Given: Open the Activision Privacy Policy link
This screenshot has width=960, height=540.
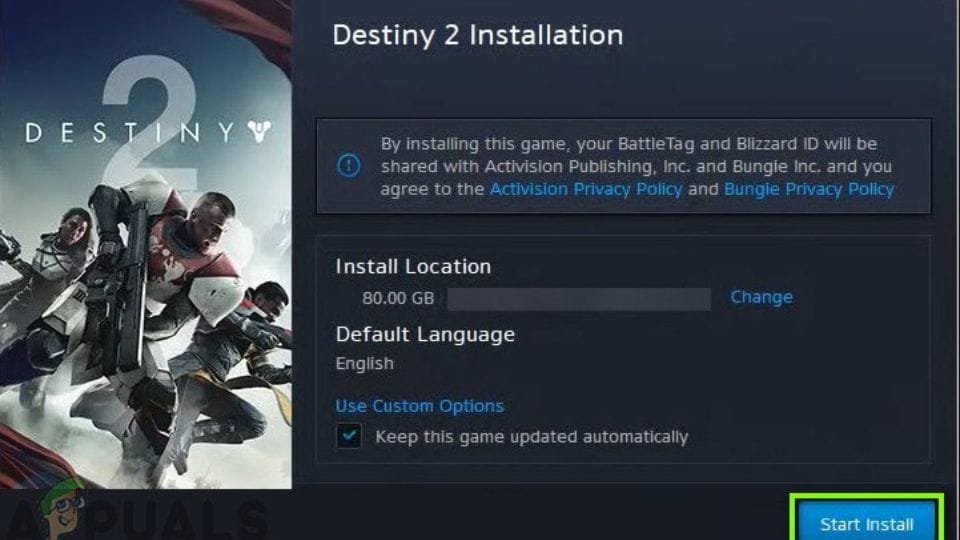Looking at the screenshot, I should (586, 189).
